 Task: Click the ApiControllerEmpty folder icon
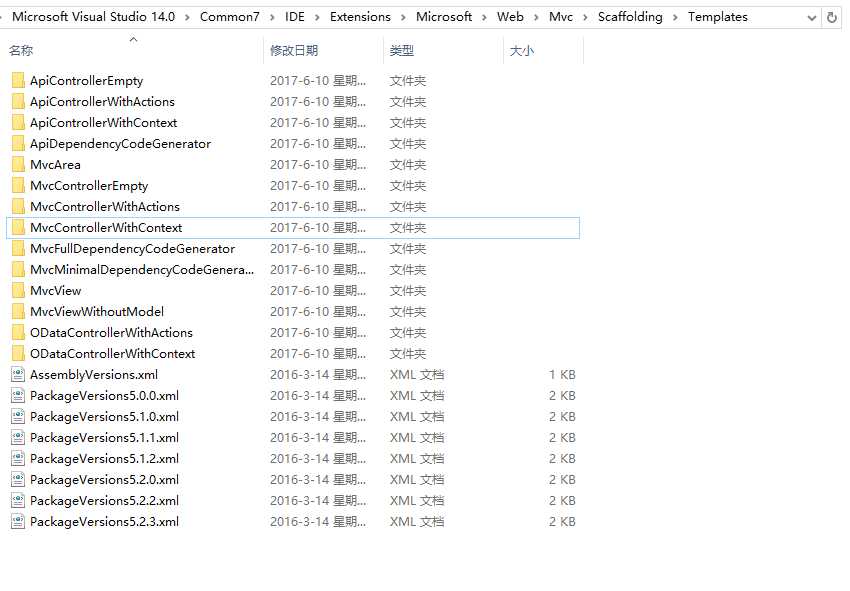pyautogui.click(x=18, y=81)
